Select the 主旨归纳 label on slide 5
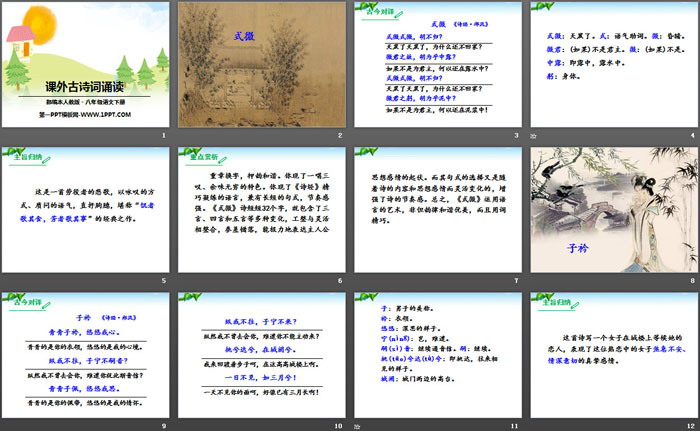Screen dimensions: 700x431 (x=25, y=155)
